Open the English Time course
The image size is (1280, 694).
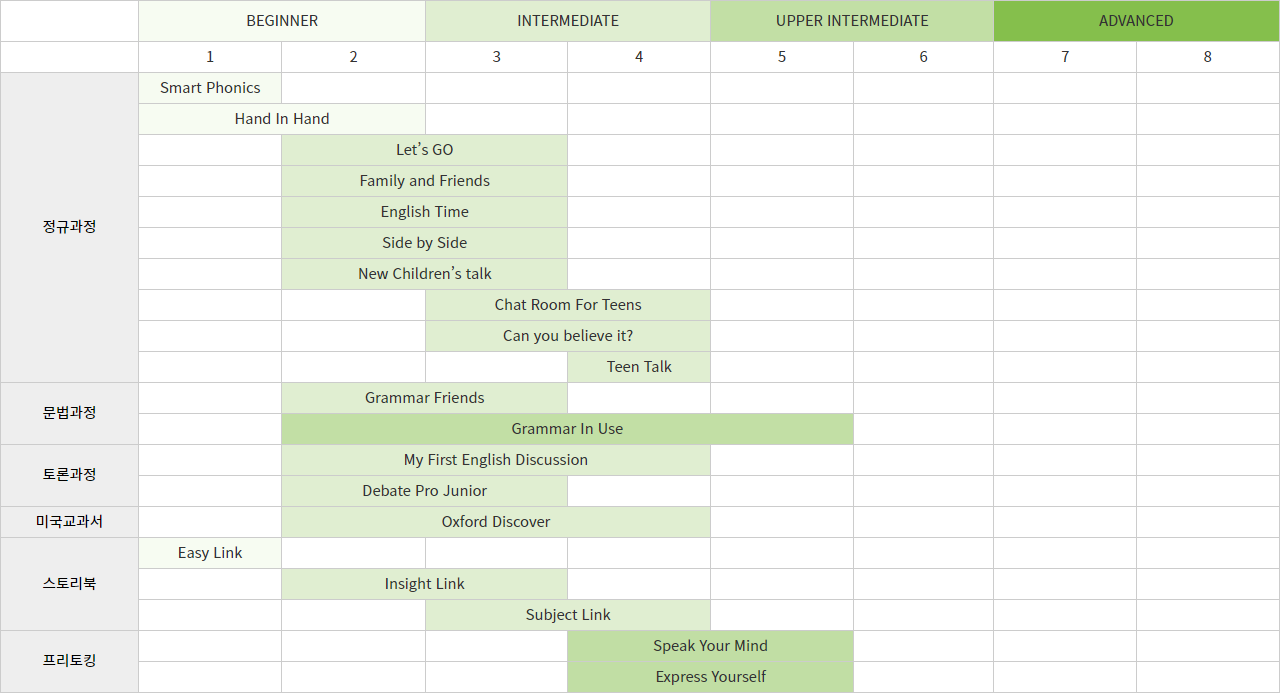tap(425, 212)
